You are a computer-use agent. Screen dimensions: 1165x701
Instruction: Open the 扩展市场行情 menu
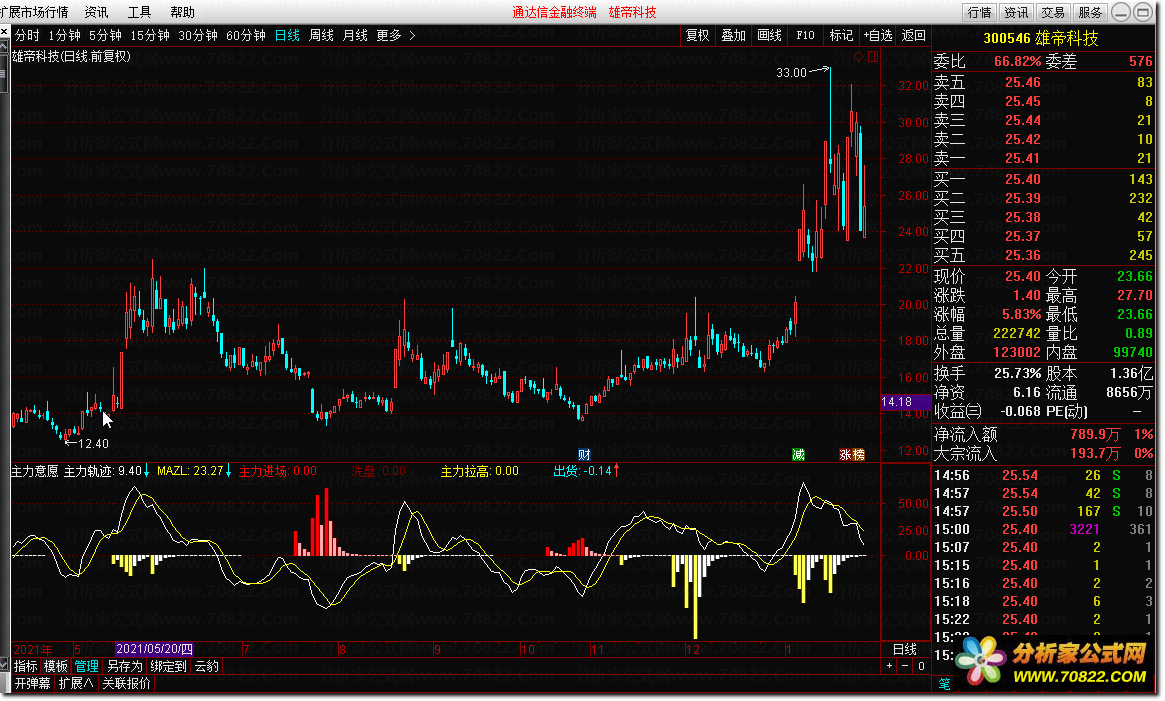[34, 12]
